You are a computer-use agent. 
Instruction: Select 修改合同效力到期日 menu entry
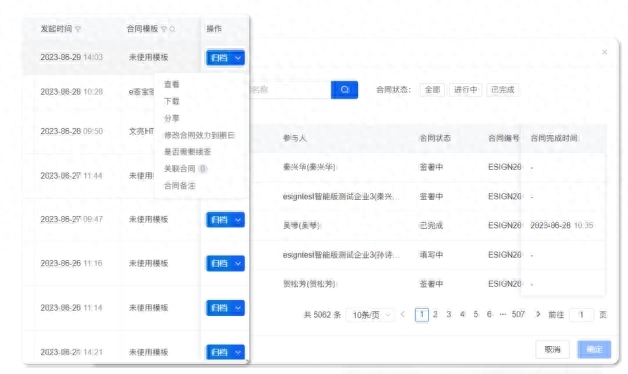click(199, 135)
